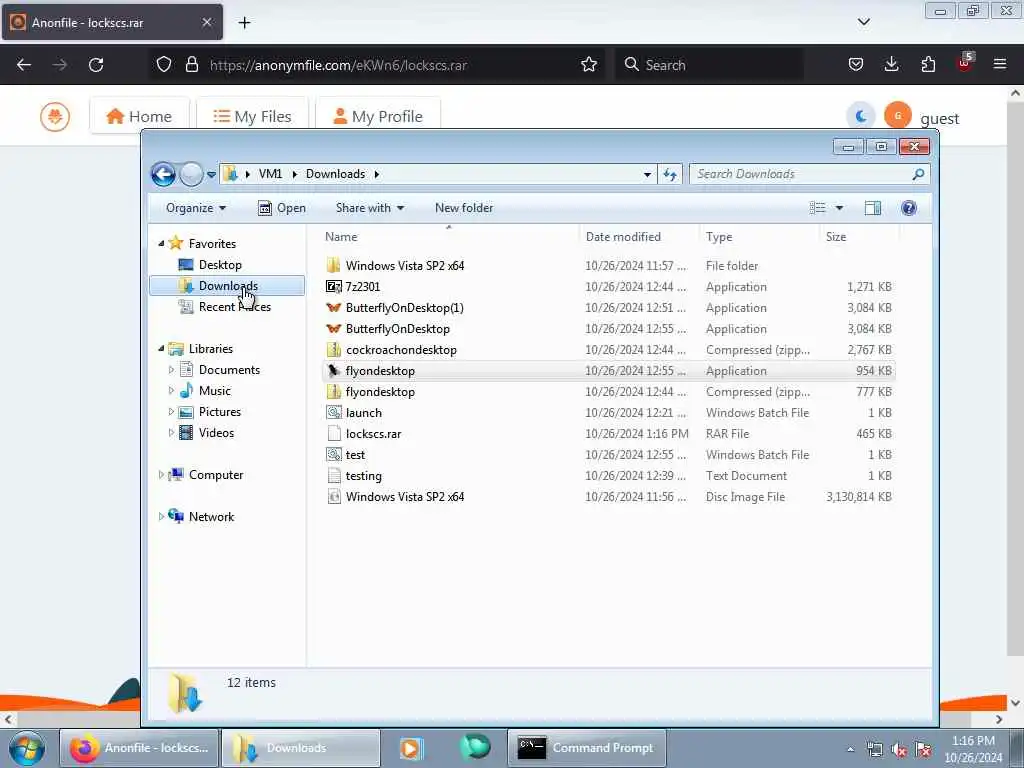
Task: Open the Windows Start orb
Action: tap(27, 748)
